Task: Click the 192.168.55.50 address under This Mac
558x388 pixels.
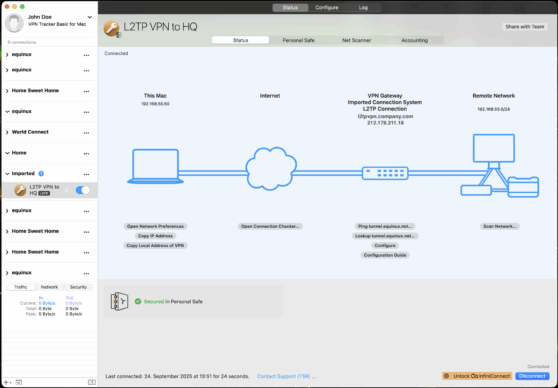Action: 155,104
